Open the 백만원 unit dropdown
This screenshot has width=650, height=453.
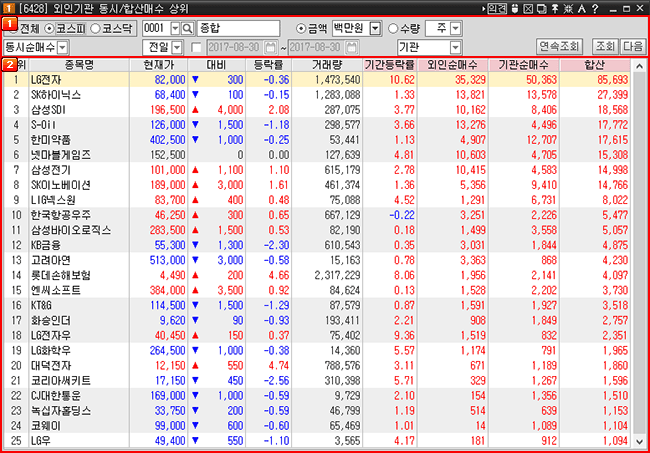tap(375, 29)
